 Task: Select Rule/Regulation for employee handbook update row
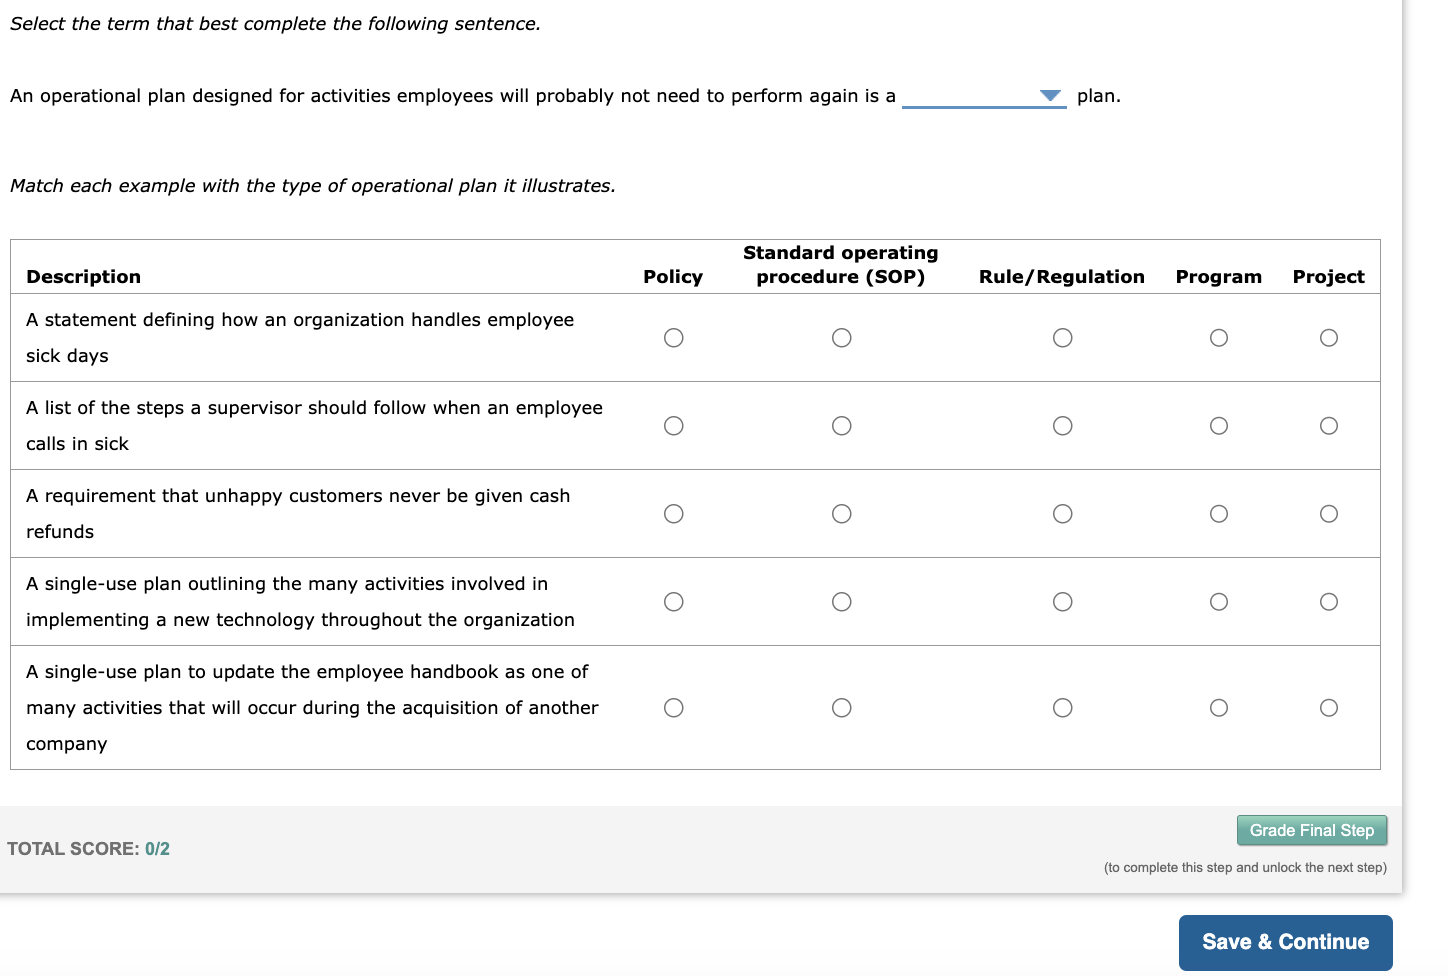(1063, 708)
